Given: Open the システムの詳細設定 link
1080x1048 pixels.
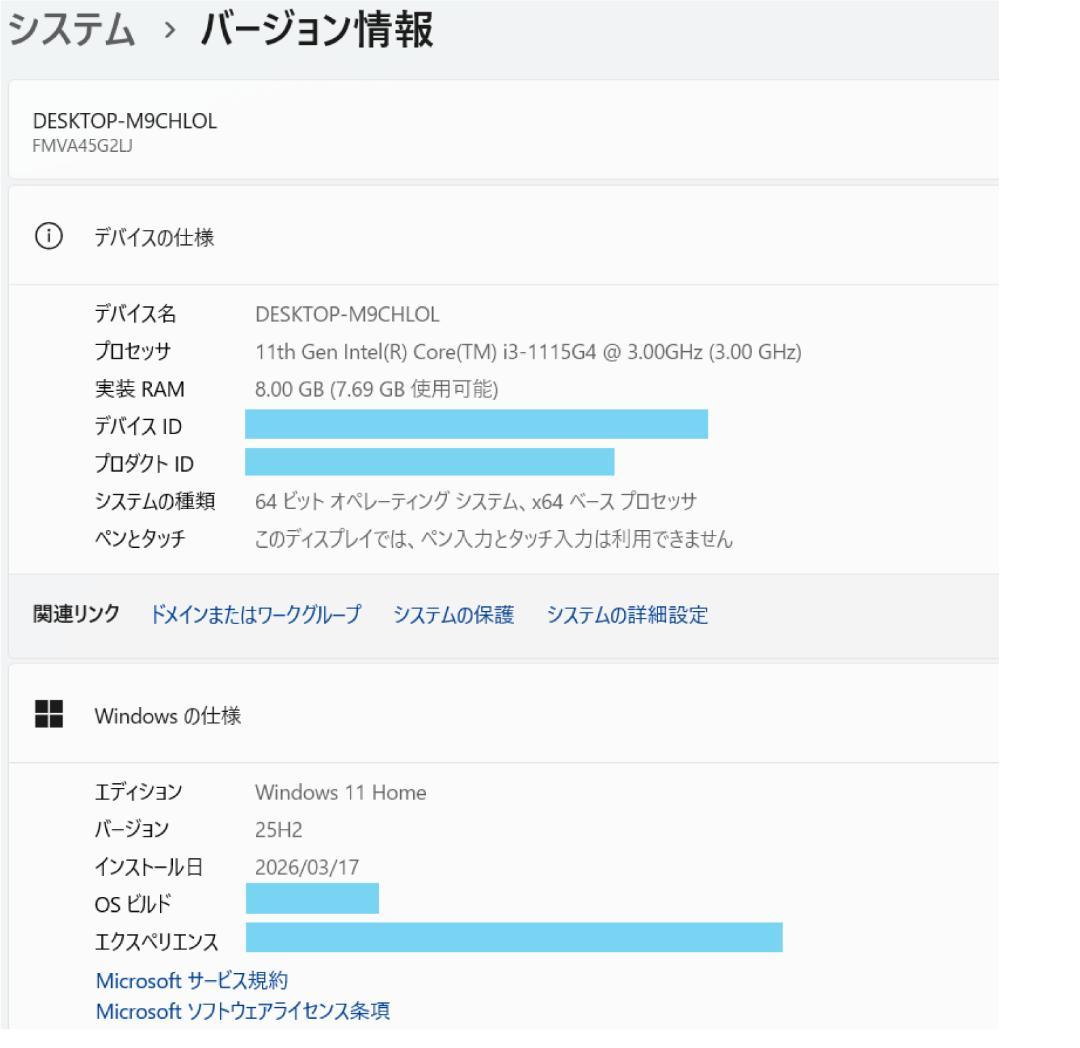Looking at the screenshot, I should point(627,614).
